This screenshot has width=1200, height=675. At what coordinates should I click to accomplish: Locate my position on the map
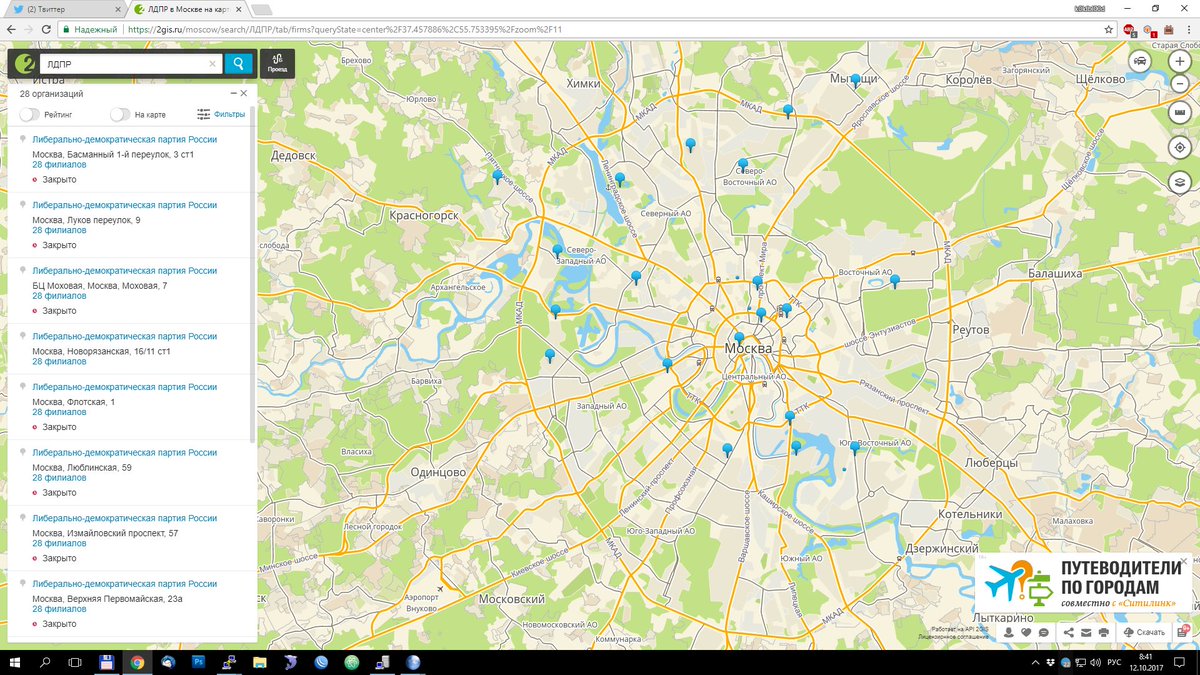coord(1181,147)
